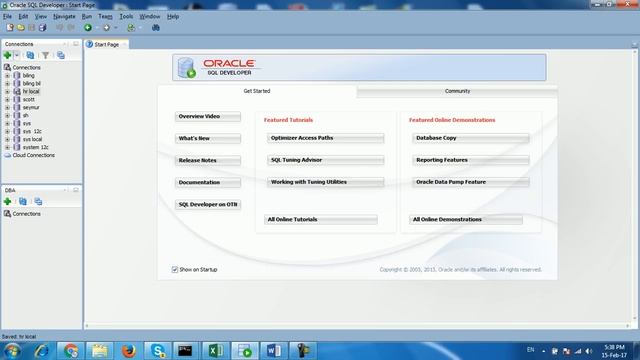Viewport: 640px width, 360px height.
Task: Click the Save All toolbar icon
Action: click(x=42, y=27)
